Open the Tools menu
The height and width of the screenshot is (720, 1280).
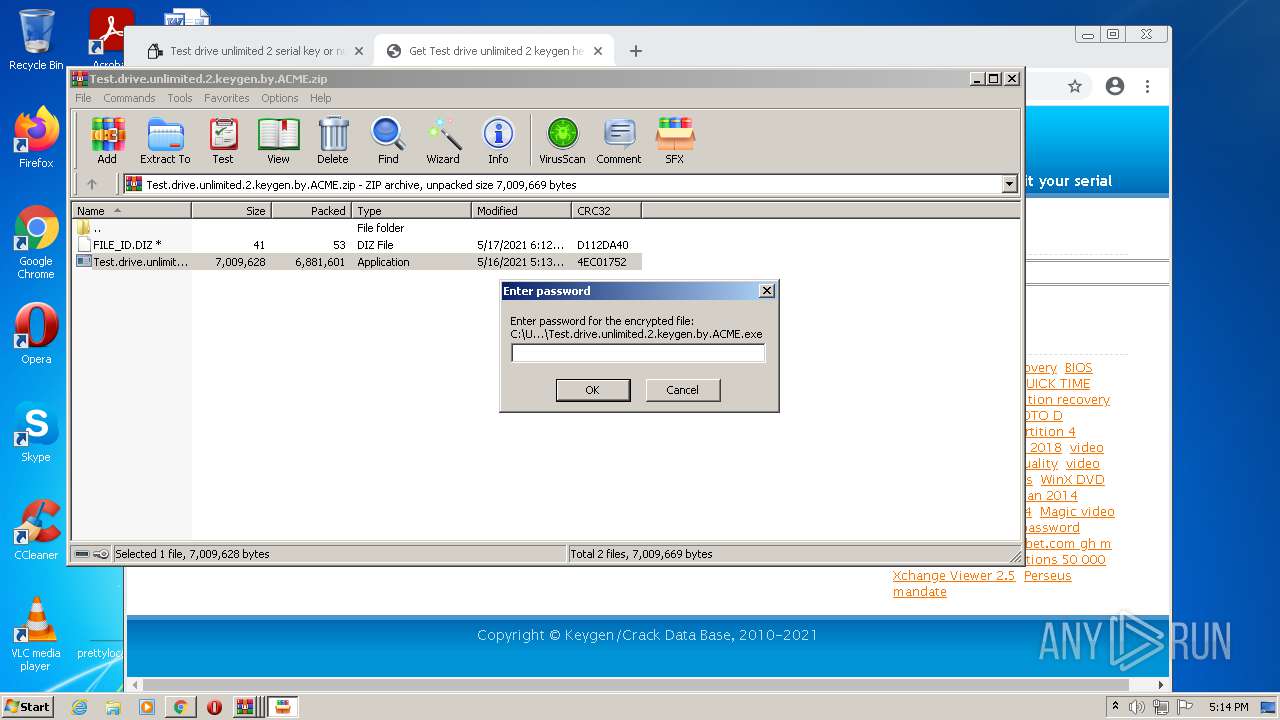(180, 98)
